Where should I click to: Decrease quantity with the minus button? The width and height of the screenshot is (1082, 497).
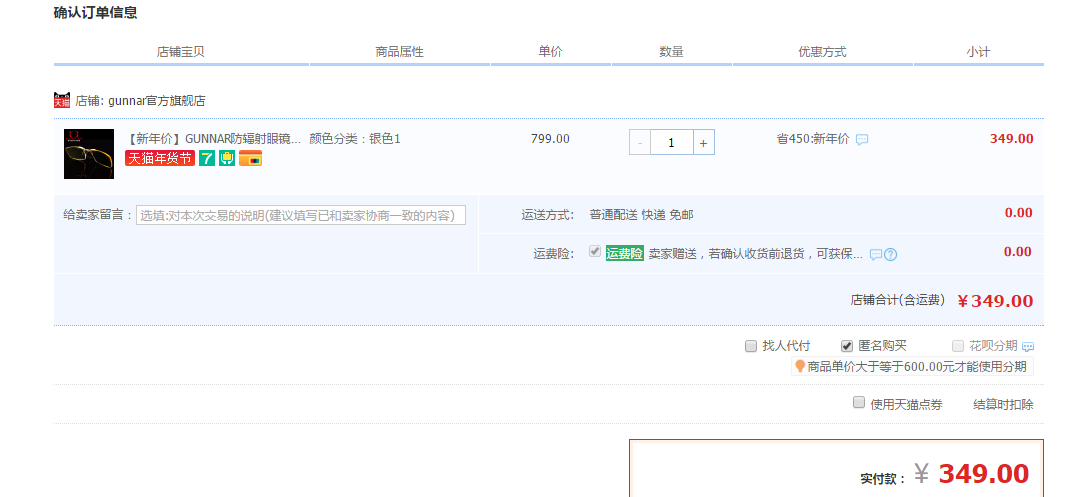[640, 143]
